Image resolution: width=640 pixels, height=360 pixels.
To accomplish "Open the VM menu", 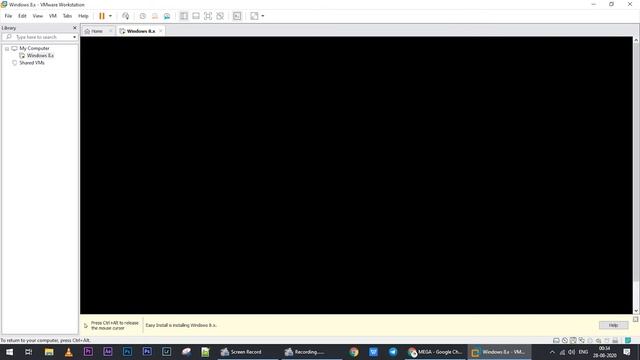I will 53,16.
